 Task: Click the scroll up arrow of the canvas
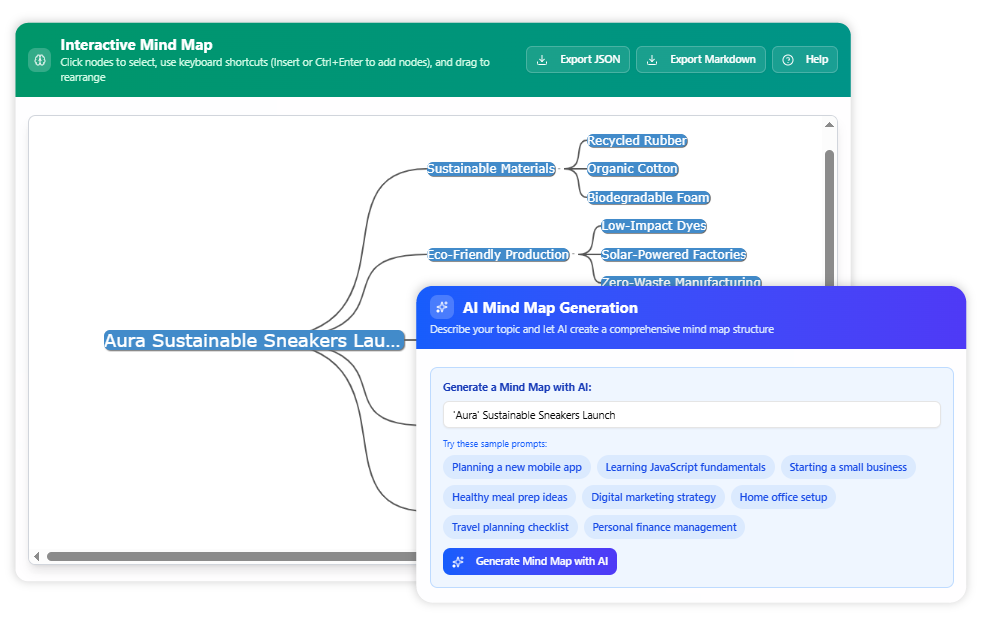[x=829, y=125]
